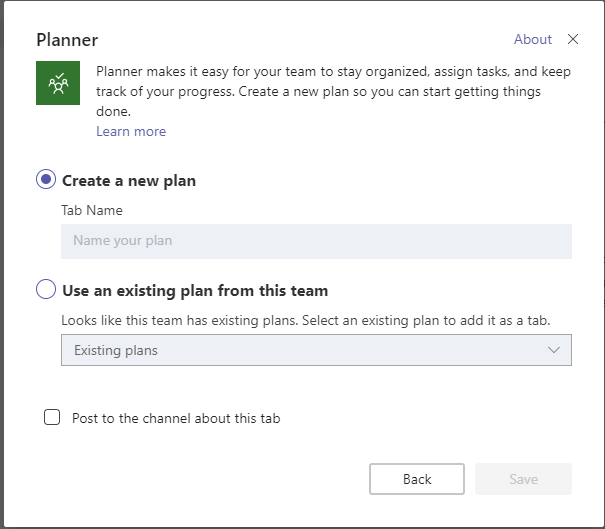
Task: Click the Planner dialog title
Action: (x=67, y=40)
